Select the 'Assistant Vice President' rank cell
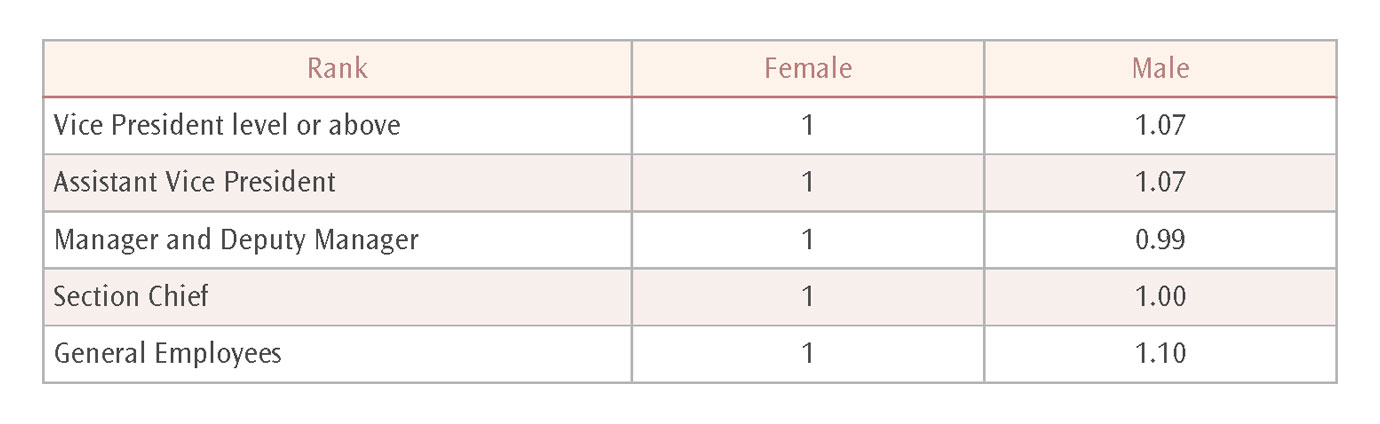The width and height of the screenshot is (1380, 424). point(195,182)
